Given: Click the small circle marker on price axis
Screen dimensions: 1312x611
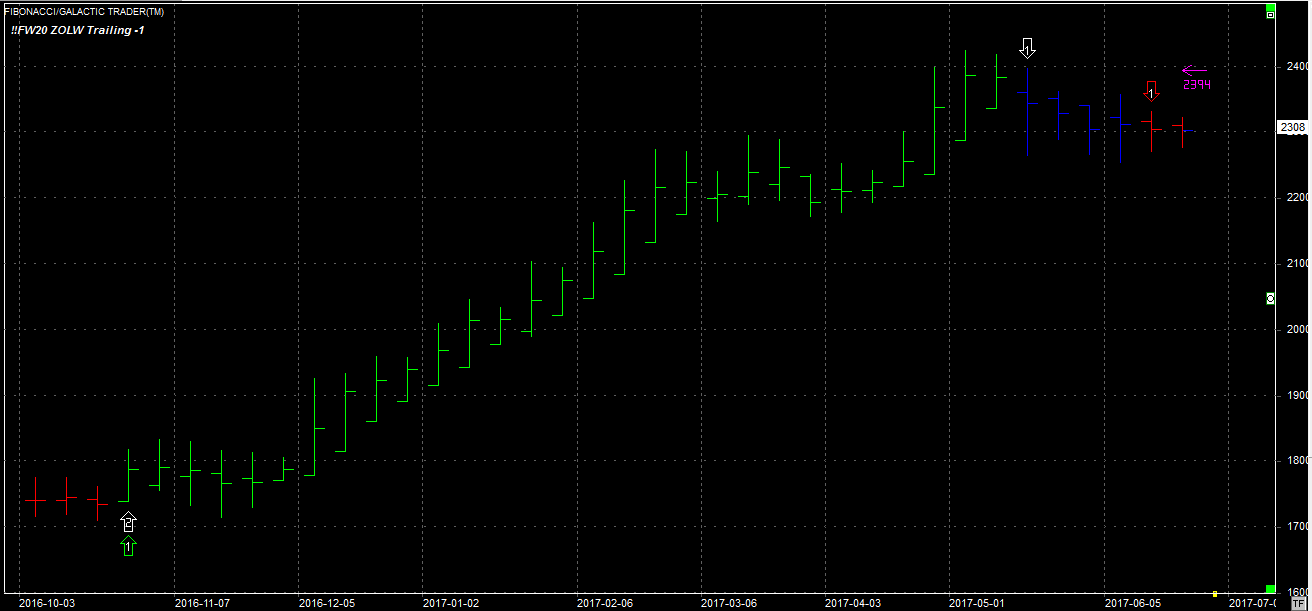Looking at the screenshot, I should coord(1270,298).
